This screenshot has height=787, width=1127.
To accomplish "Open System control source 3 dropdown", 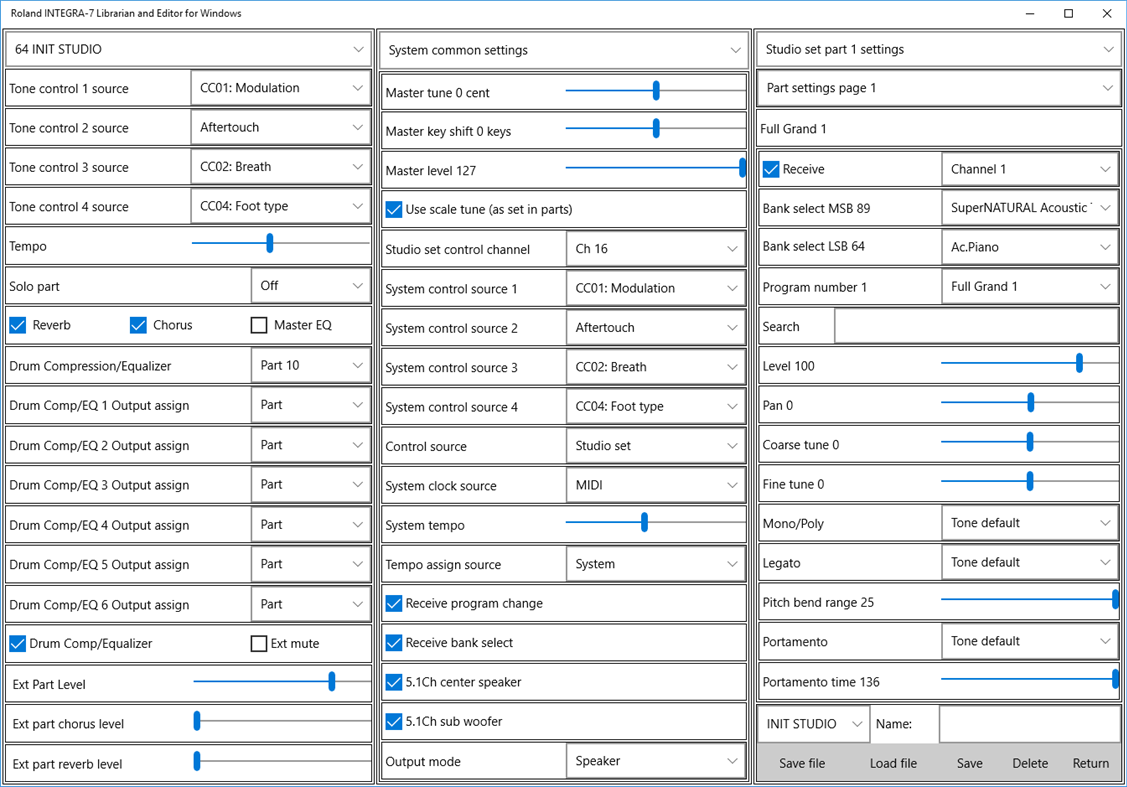I will point(656,367).
